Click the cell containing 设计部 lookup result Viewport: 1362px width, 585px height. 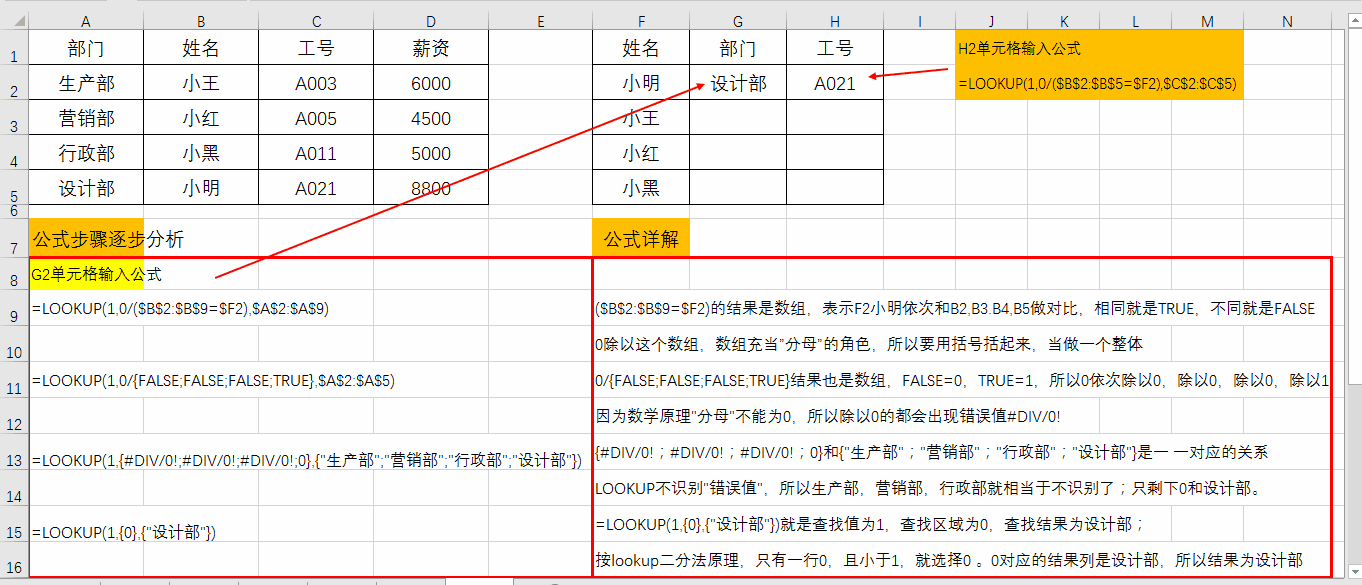pos(737,82)
